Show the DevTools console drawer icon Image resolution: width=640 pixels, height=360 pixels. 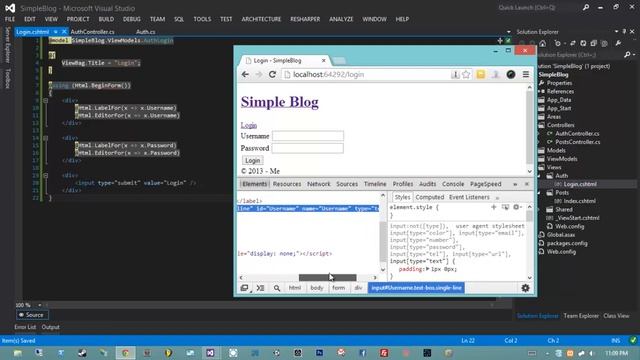point(260,288)
